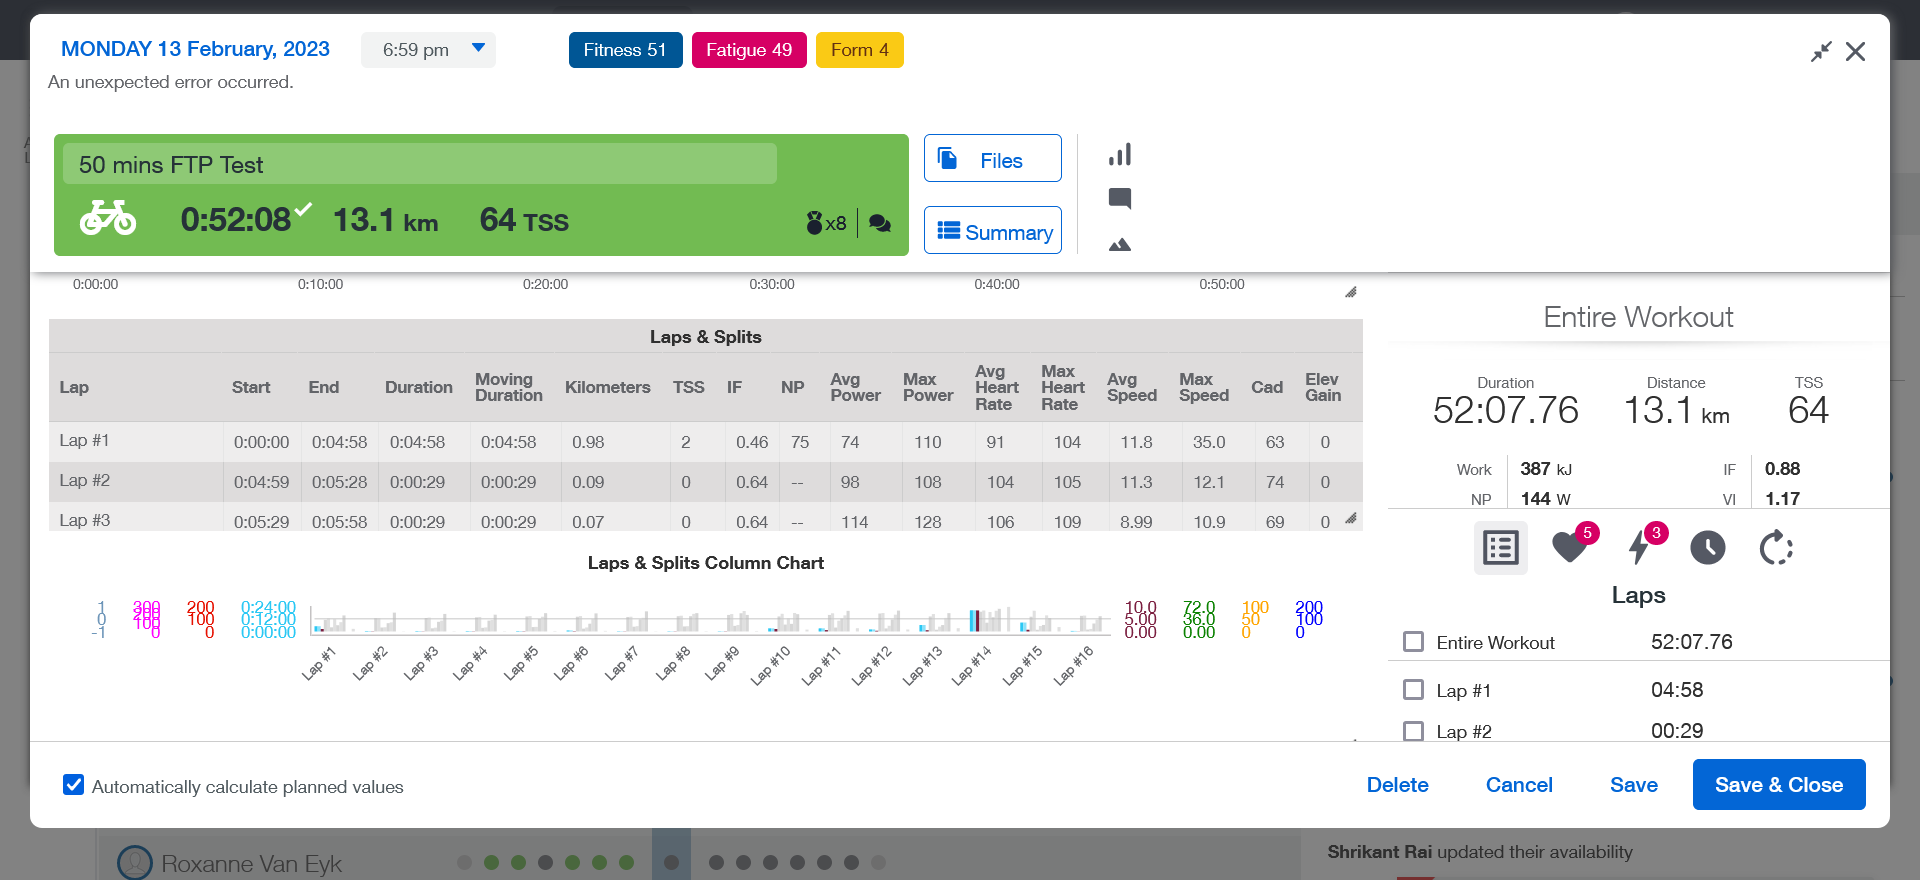Close the workout dialog with X
The image size is (1920, 880).
pyautogui.click(x=1855, y=51)
